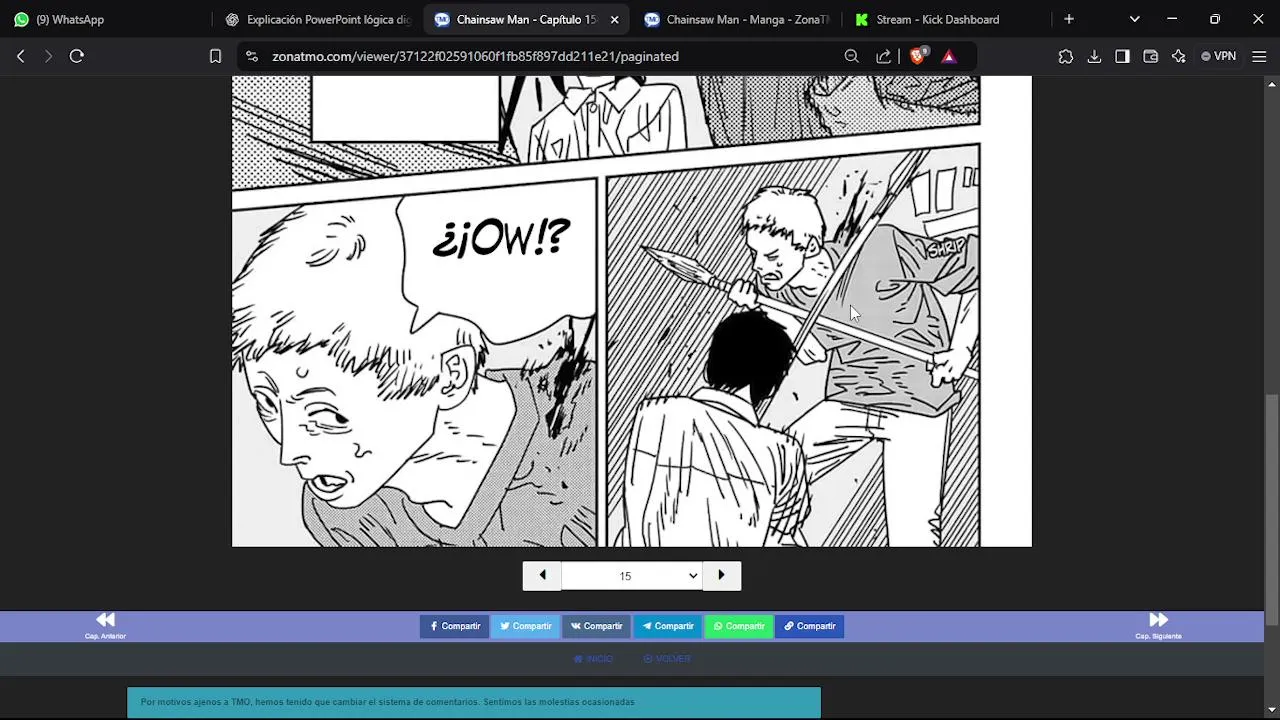This screenshot has width=1280, height=720.
Task: Open Brave Rewards triangle icon
Action: click(949, 57)
